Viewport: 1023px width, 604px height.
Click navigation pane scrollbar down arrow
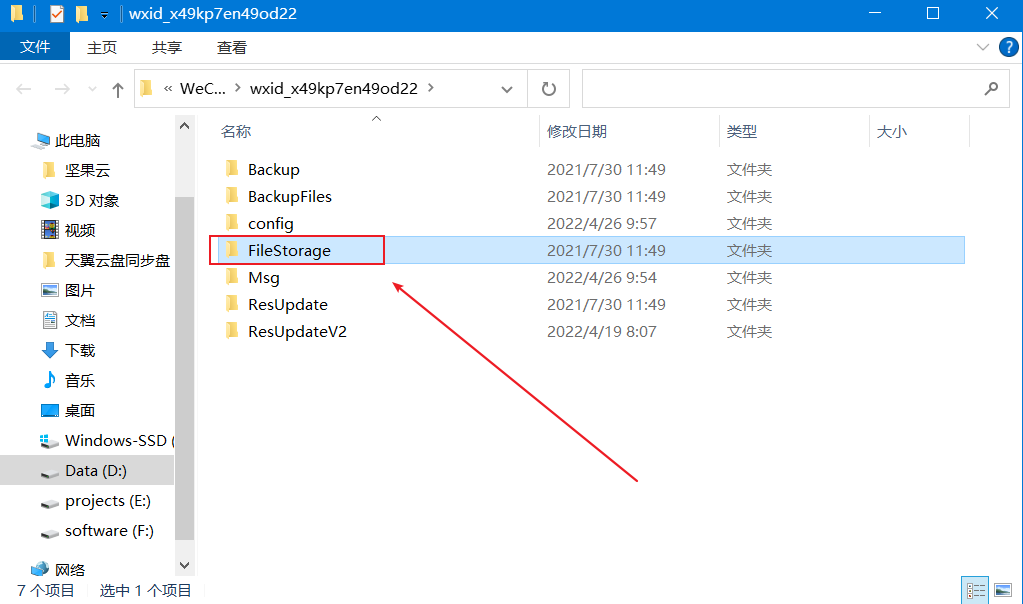click(185, 565)
